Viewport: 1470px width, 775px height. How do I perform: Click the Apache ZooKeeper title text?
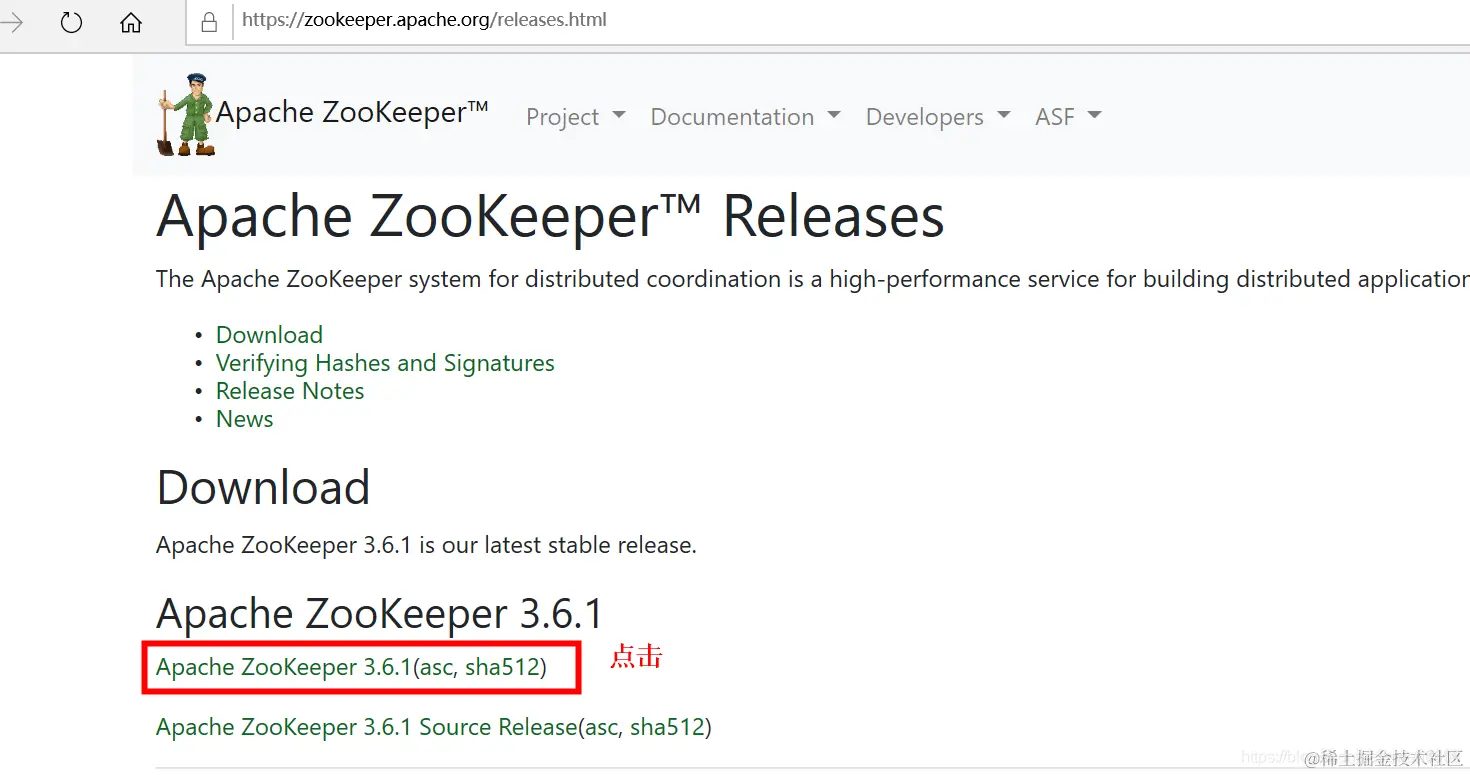pos(352,111)
